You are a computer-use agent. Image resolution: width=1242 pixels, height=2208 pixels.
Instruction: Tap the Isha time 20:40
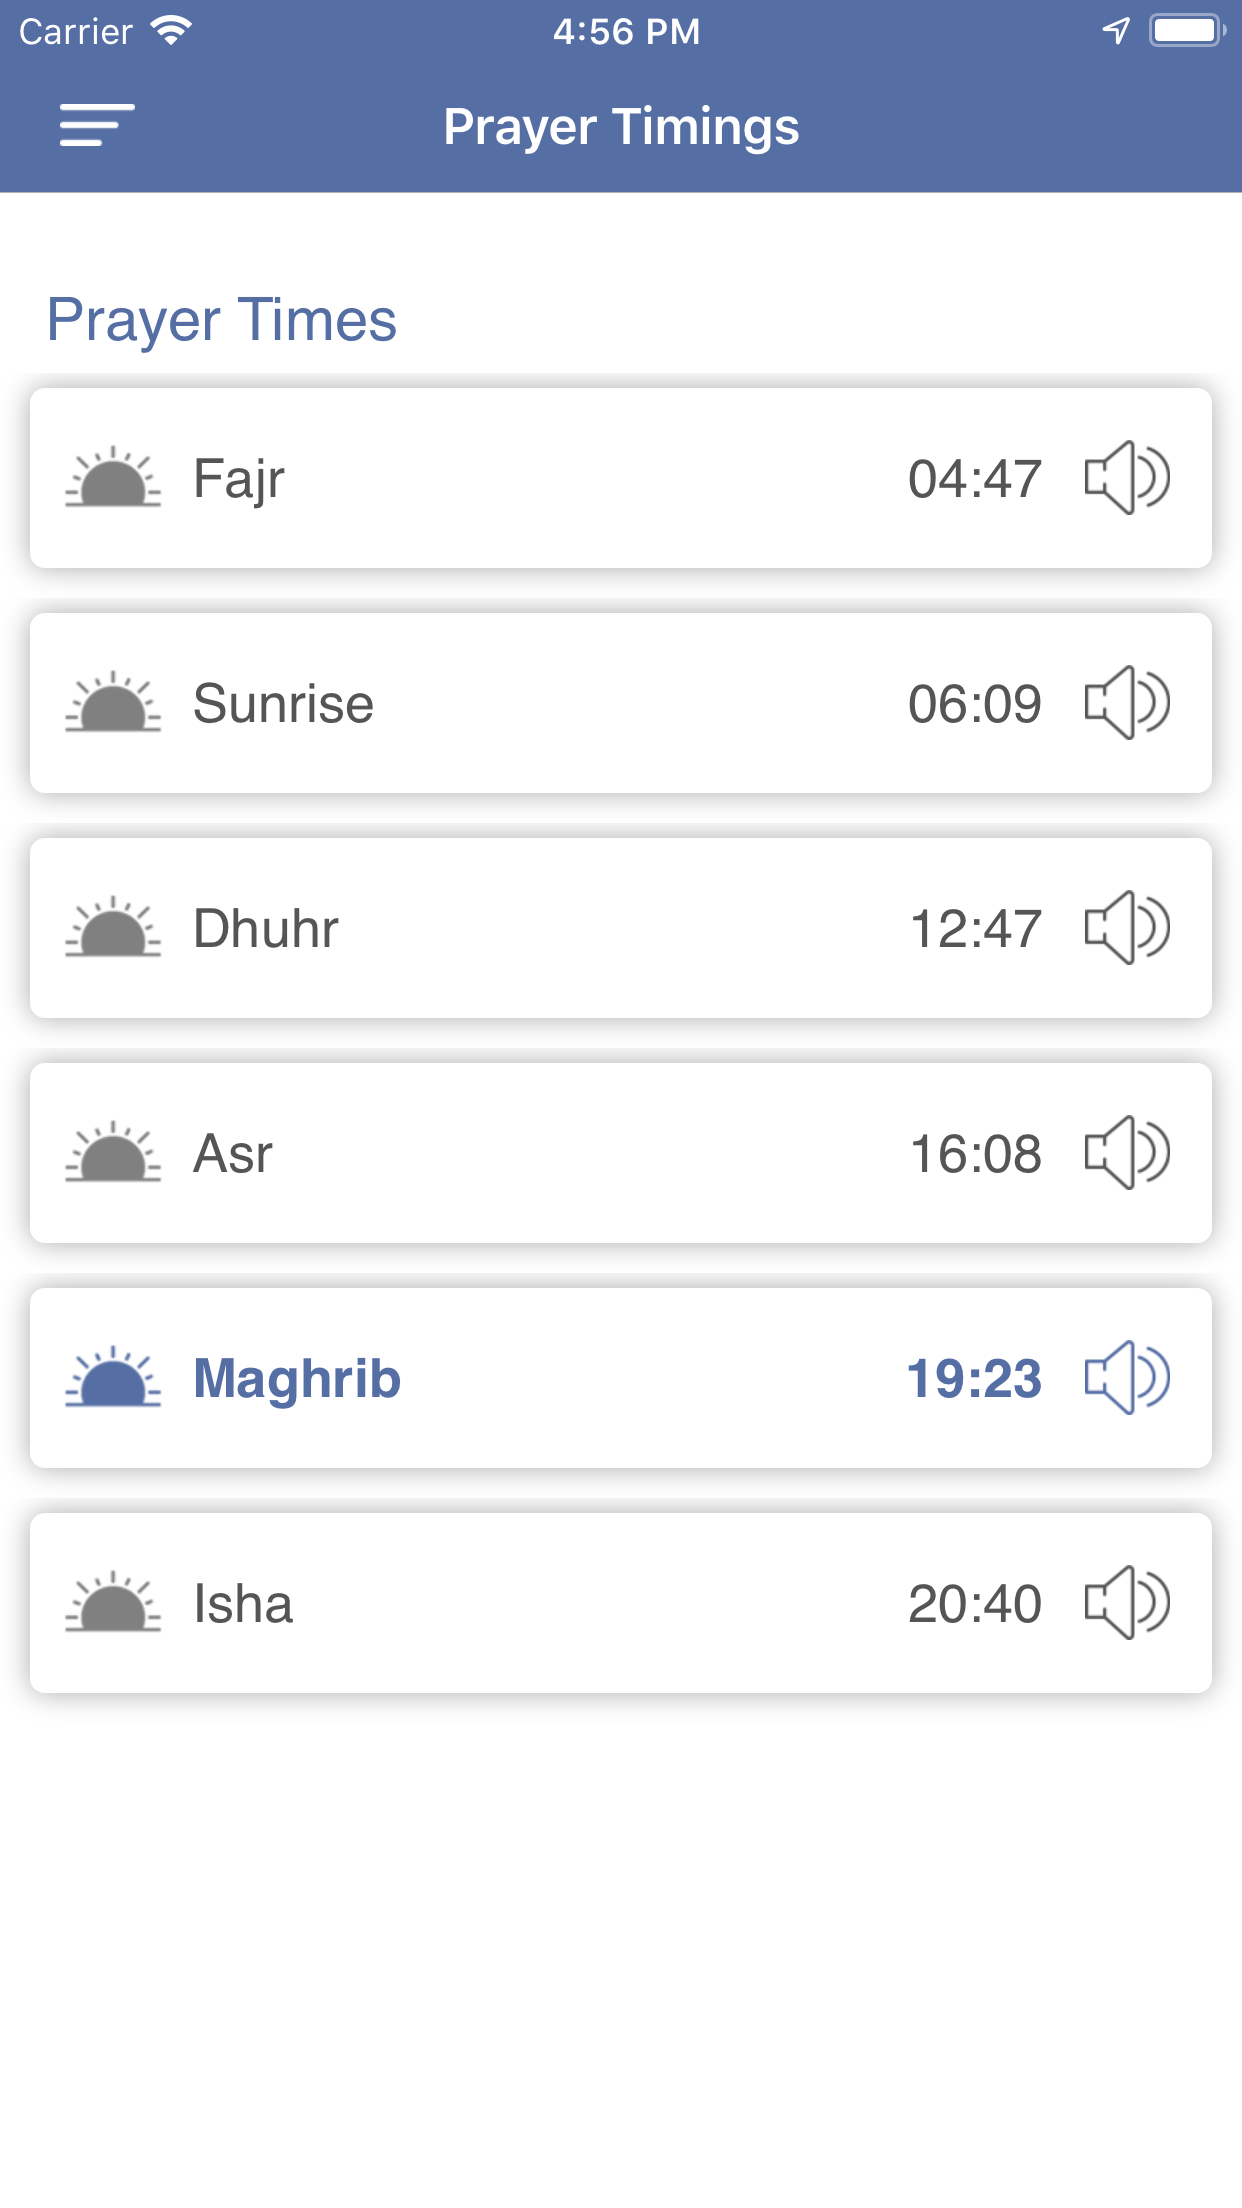click(x=975, y=1604)
